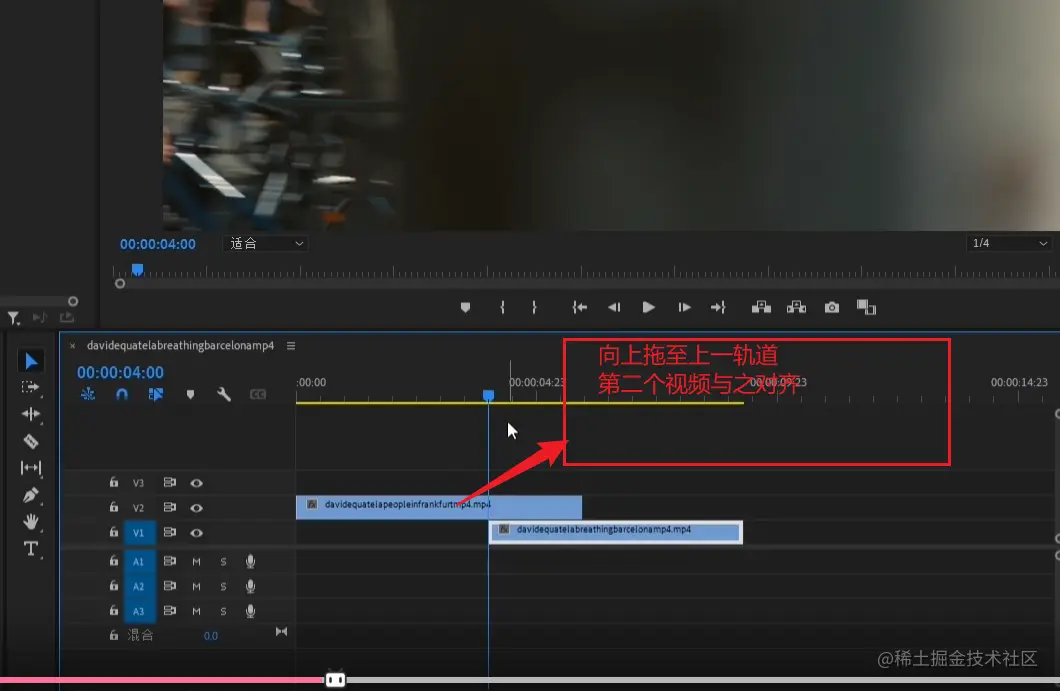The image size is (1060, 691).
Task: Toggle sync lock for V2 track
Action: click(170, 507)
